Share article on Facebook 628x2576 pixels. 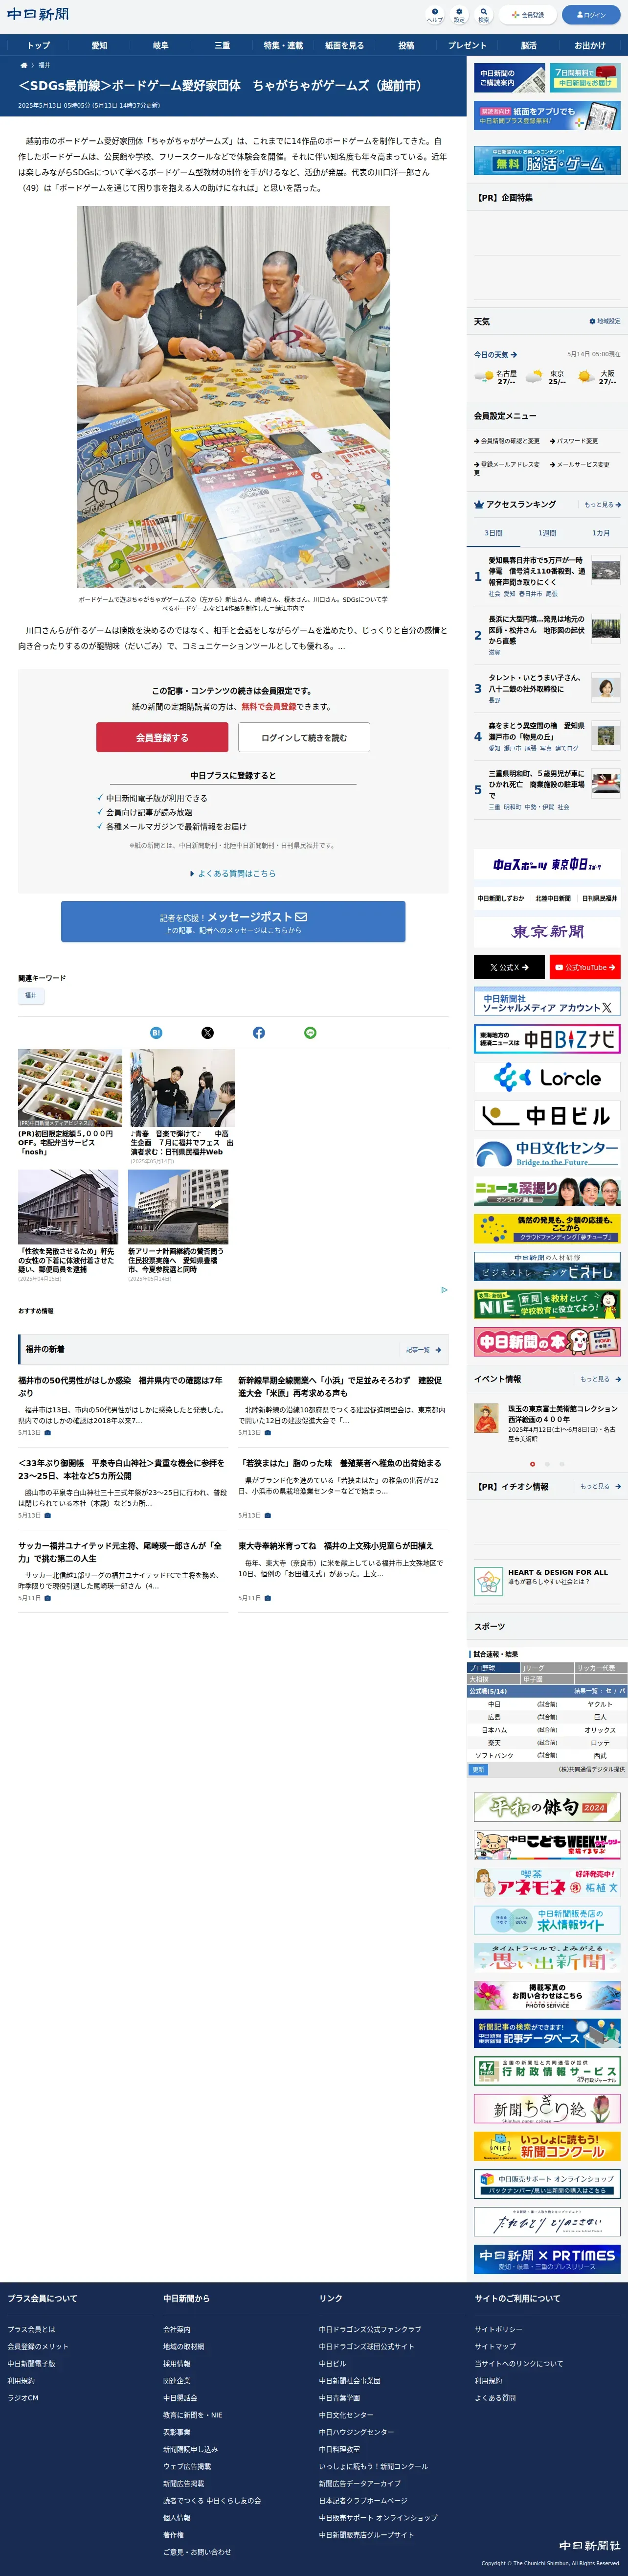pyautogui.click(x=259, y=1032)
